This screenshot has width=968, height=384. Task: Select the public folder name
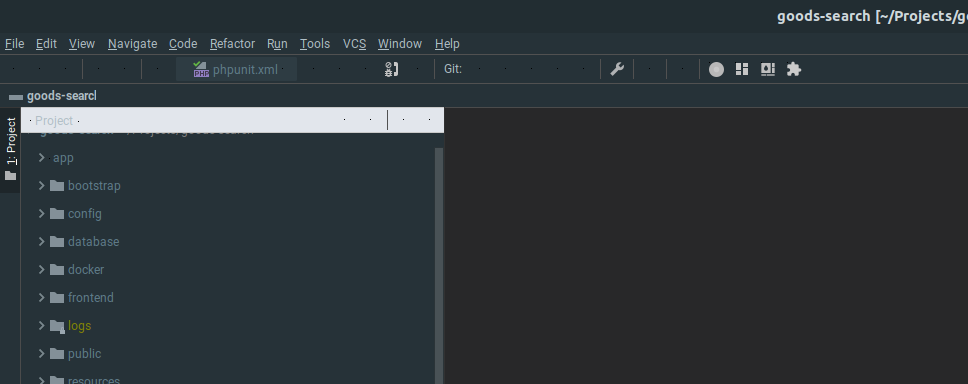[84, 354]
